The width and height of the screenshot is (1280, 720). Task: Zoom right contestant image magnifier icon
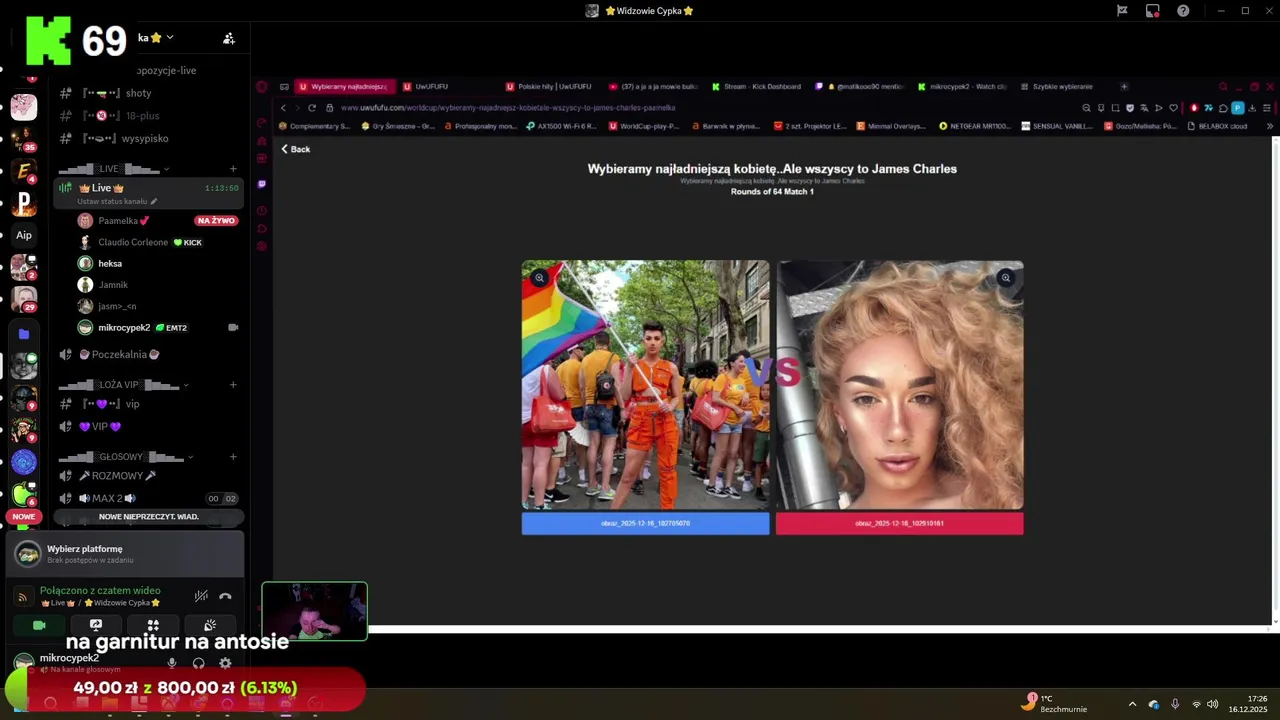(x=1005, y=278)
